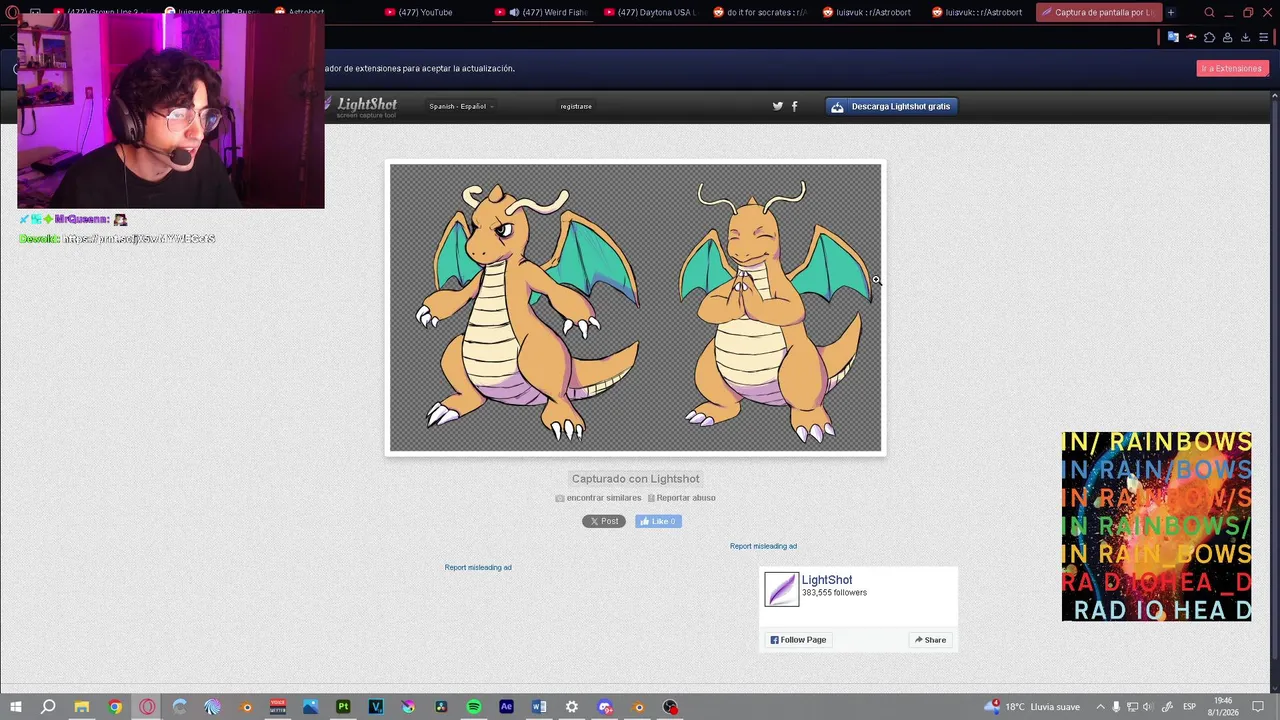Click the LightShot logo in page header
1280x720 pixels.
(360, 106)
